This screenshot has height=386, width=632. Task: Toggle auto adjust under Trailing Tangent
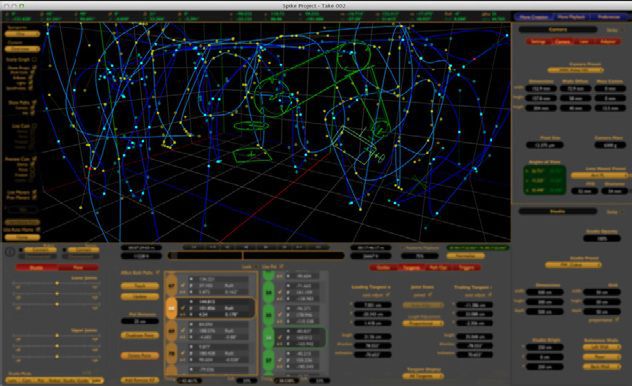pos(490,295)
